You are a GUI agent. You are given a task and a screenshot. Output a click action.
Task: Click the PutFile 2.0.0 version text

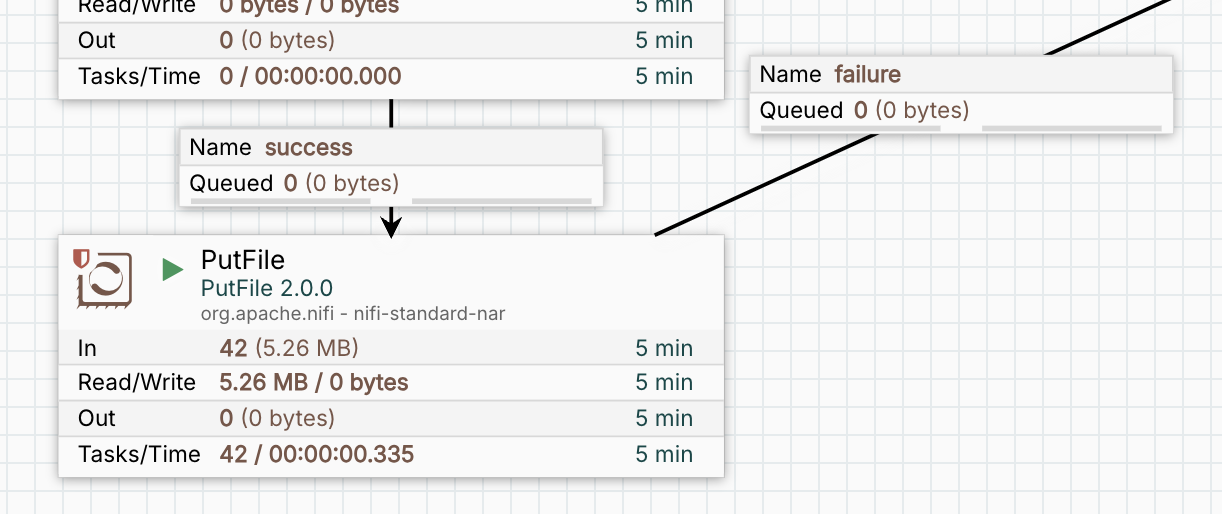tap(267, 288)
